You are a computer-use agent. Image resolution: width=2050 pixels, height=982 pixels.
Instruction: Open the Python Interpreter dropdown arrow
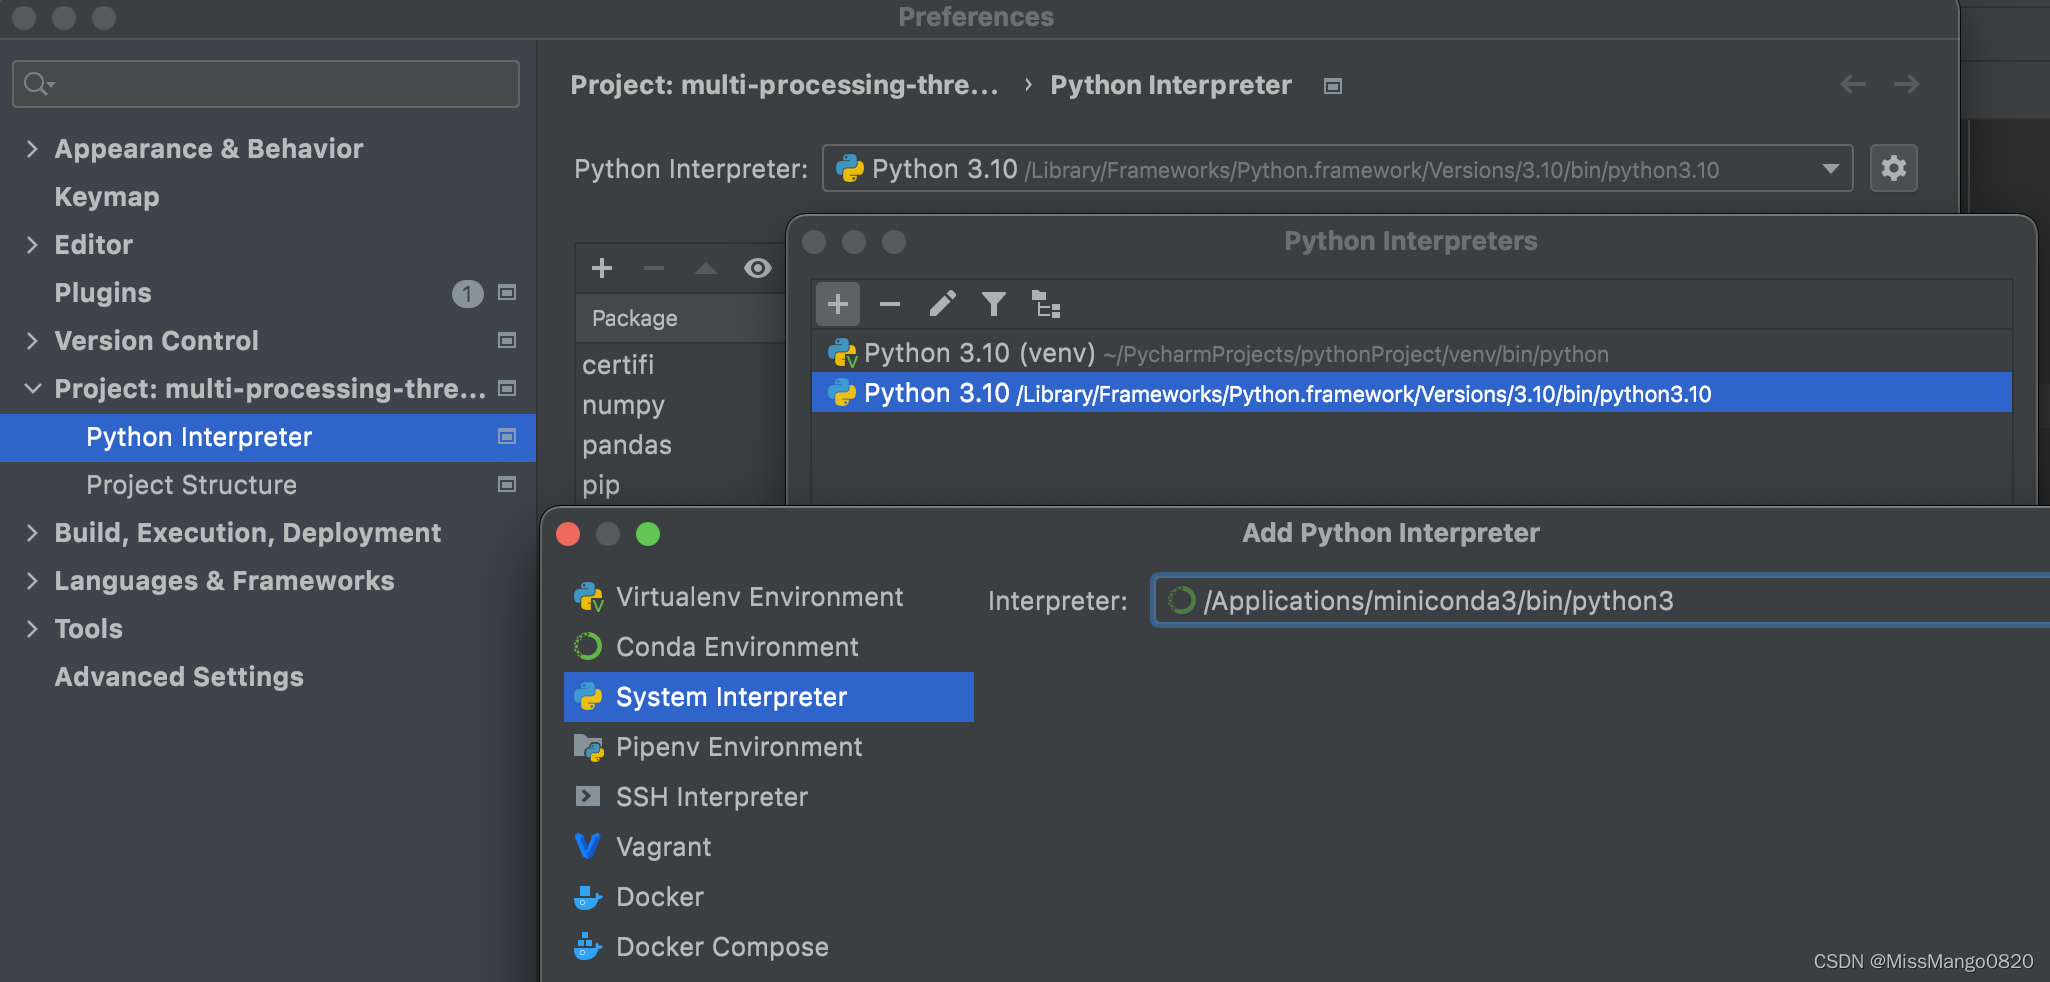[x=1830, y=169]
